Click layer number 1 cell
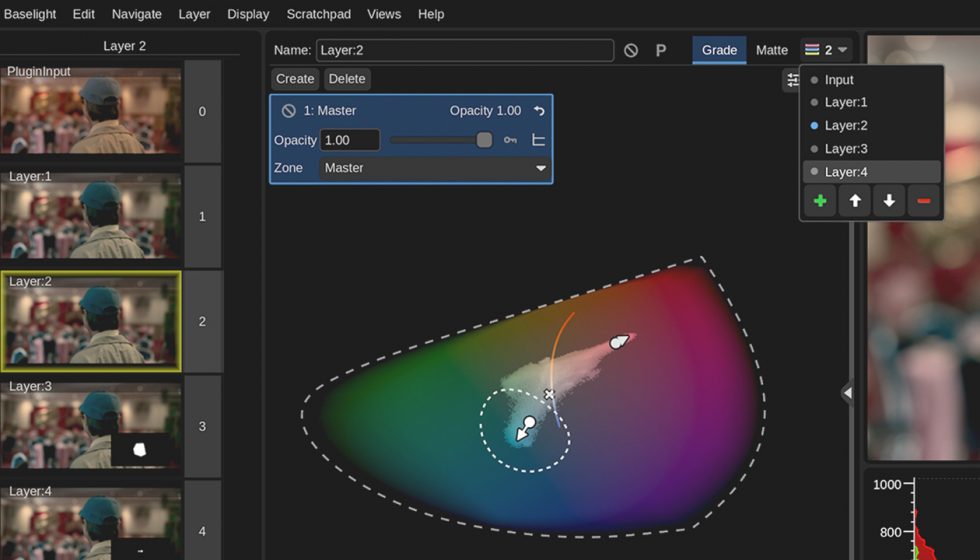980x560 pixels. point(202,216)
